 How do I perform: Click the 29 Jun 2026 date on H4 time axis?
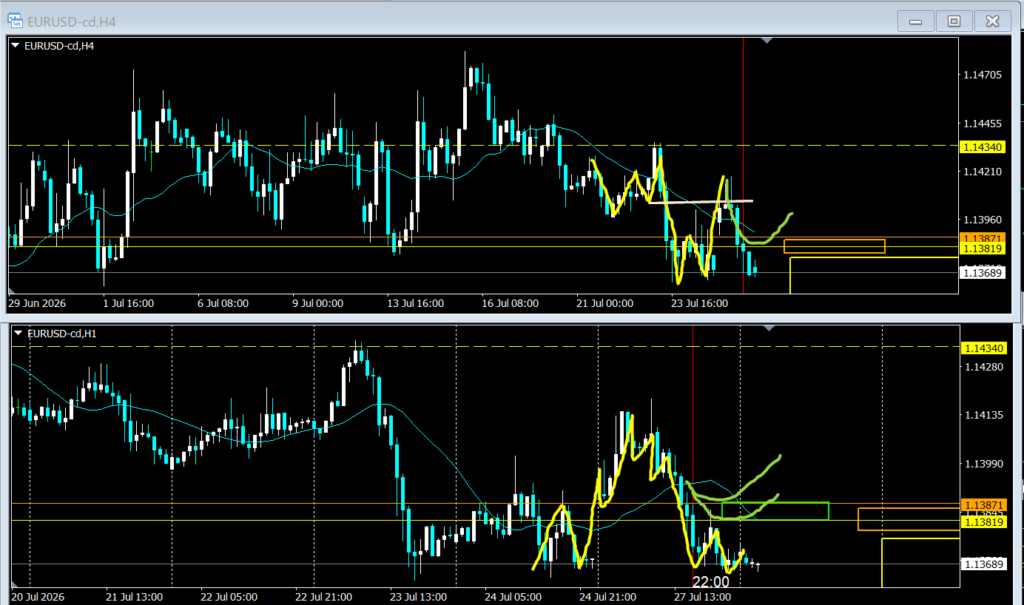37,303
